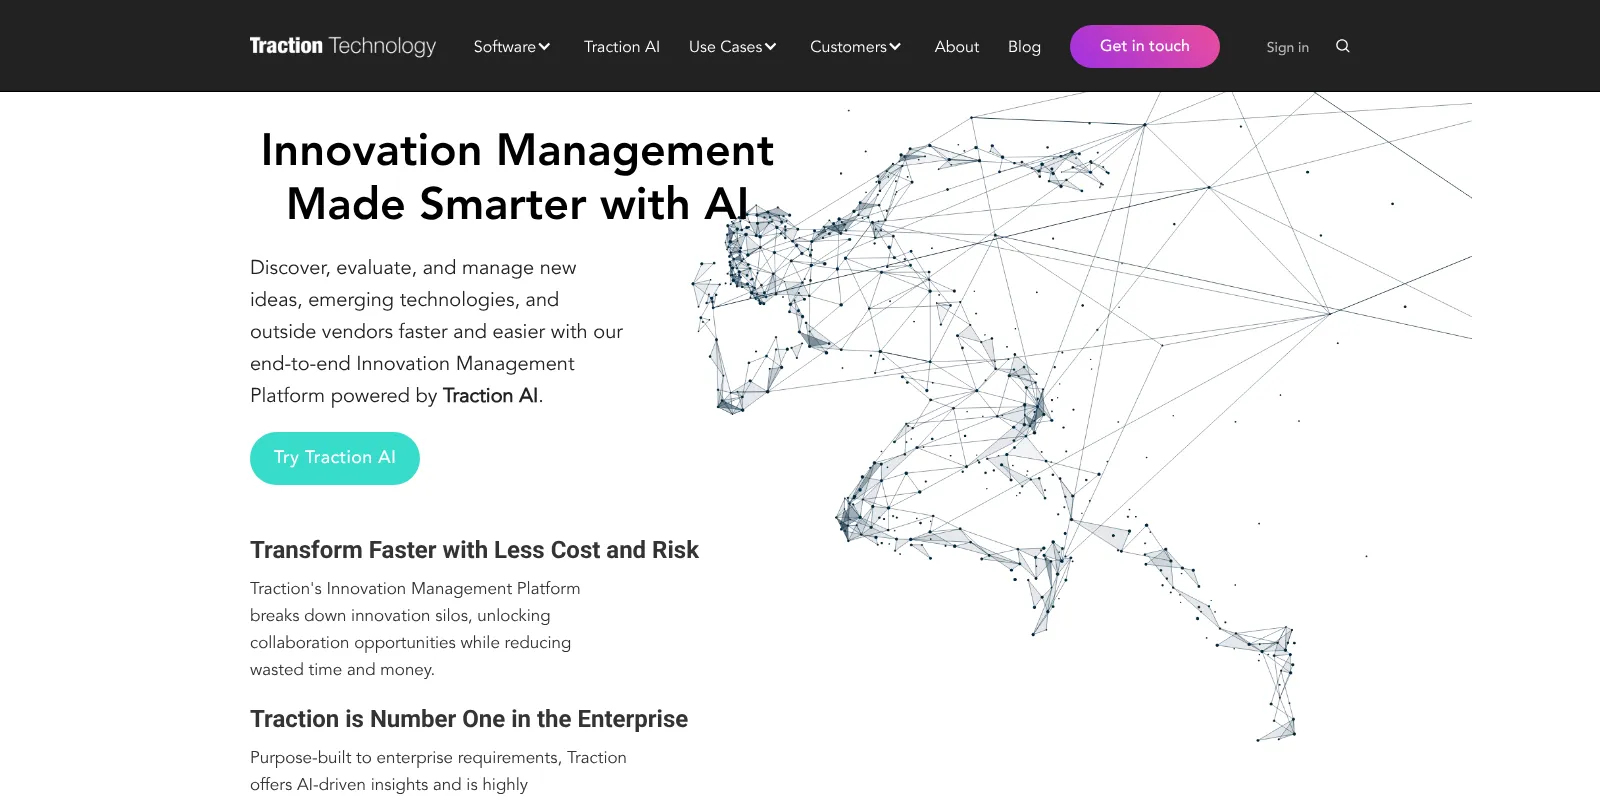Click the paragraph starting 'Discover, evaluate, and manage'
Screen dimensions: 1600x800
pyautogui.click(x=437, y=332)
